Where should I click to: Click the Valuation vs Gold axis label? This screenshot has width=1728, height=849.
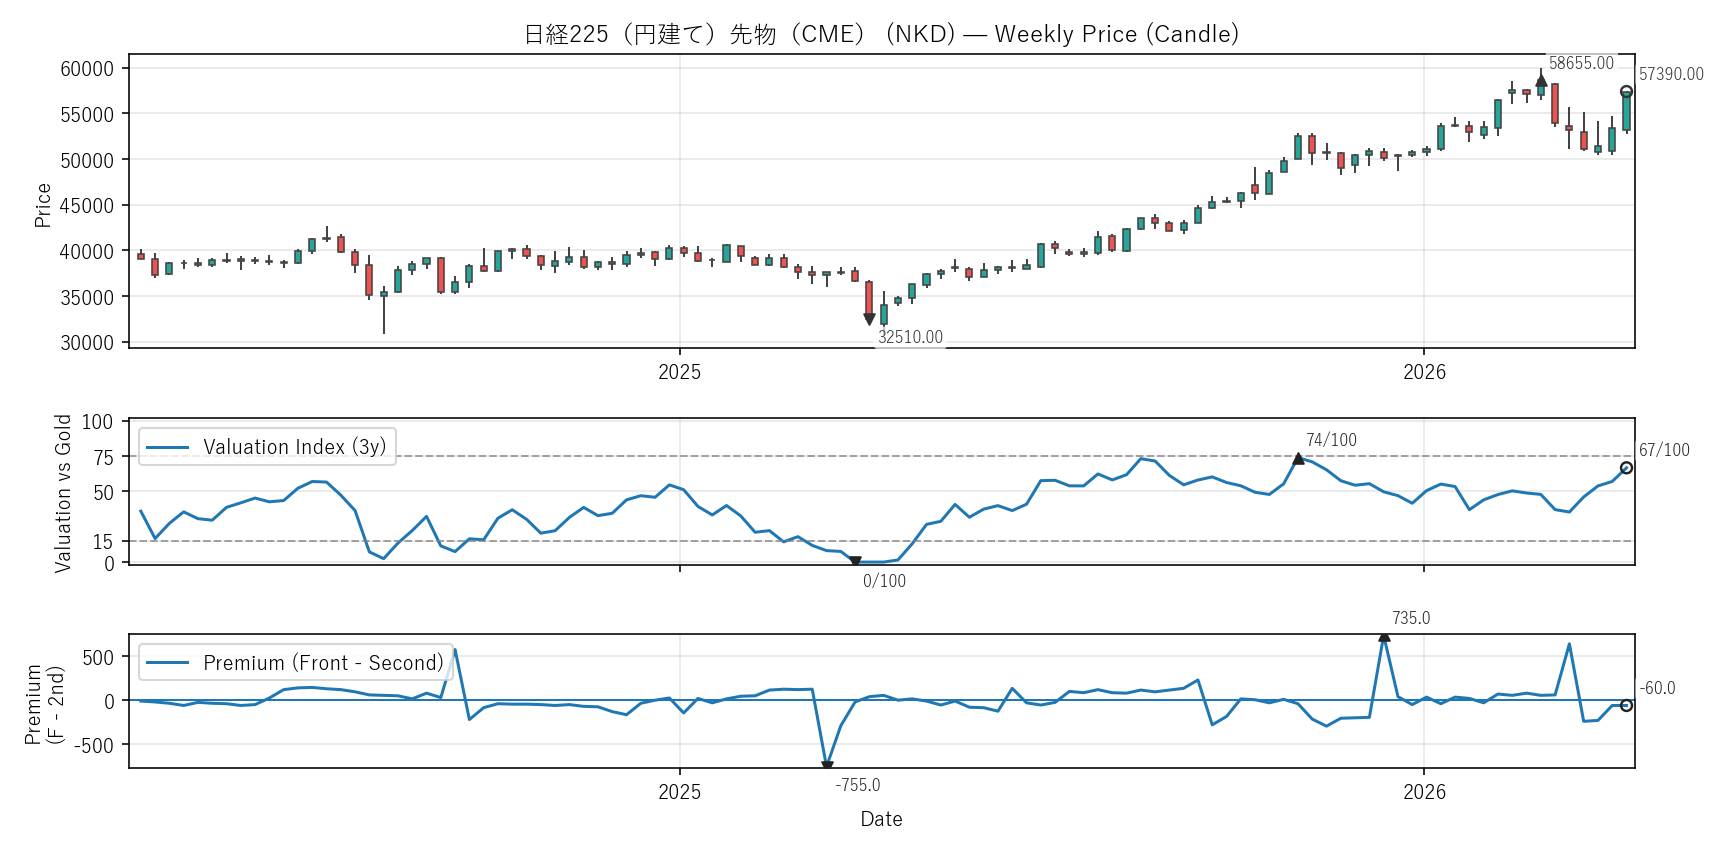coord(63,493)
